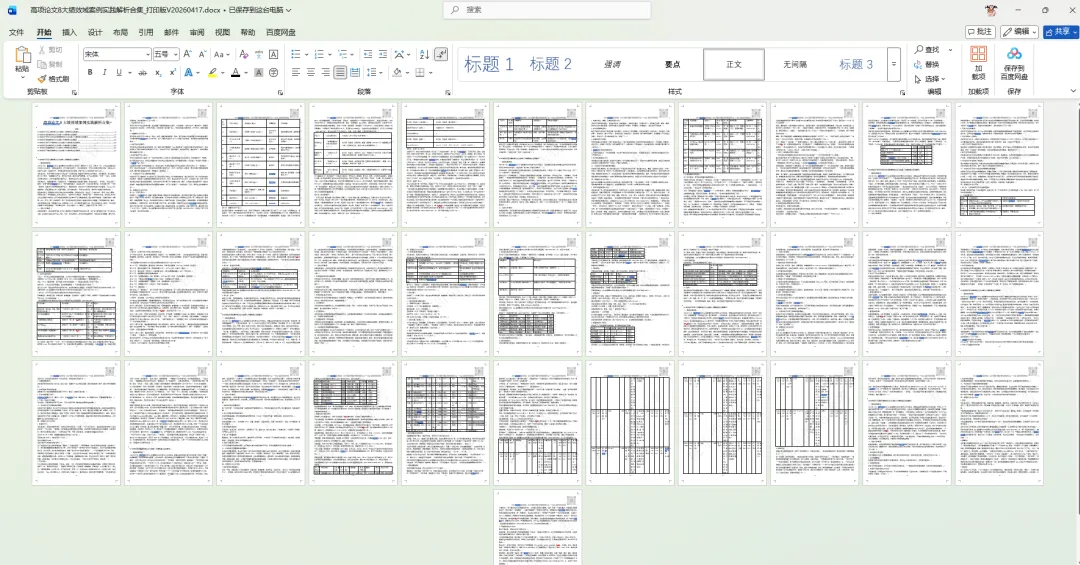Open the Change Case Aa dropdown
Viewport: 1080px width, 565px height.
[x=221, y=54]
